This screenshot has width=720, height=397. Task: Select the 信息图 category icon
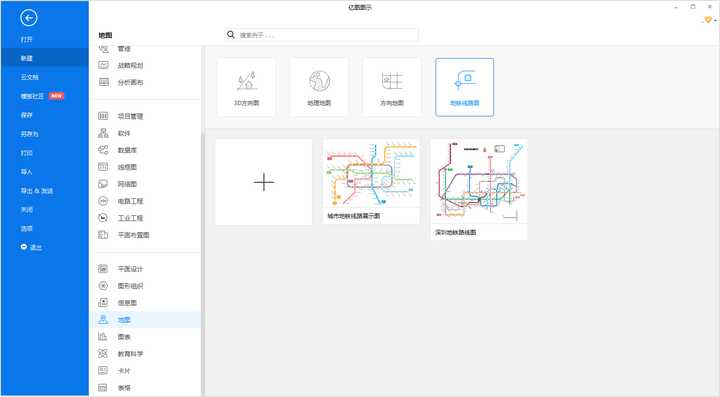103,303
